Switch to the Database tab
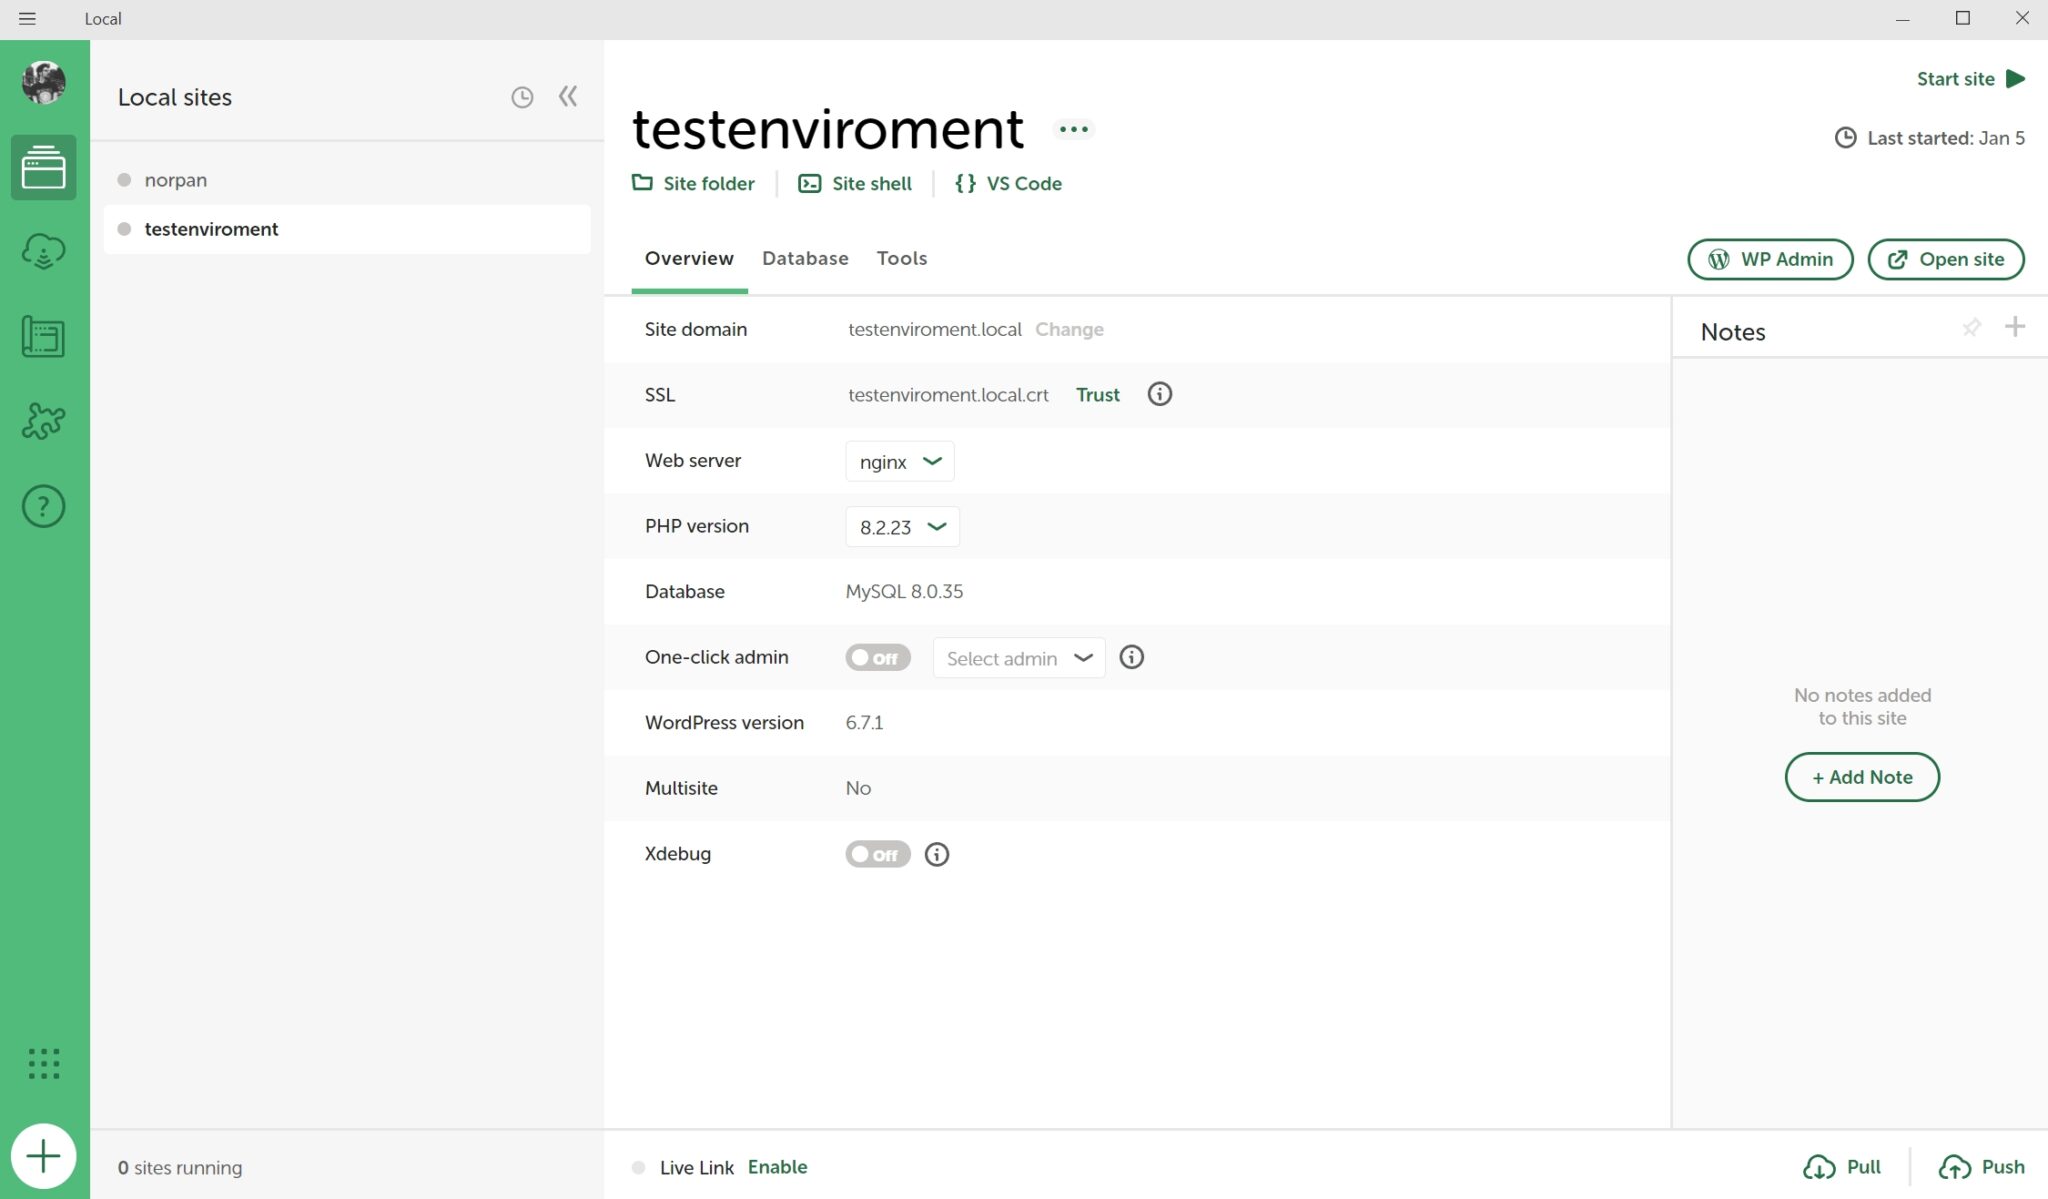This screenshot has width=2048, height=1199. (x=805, y=258)
